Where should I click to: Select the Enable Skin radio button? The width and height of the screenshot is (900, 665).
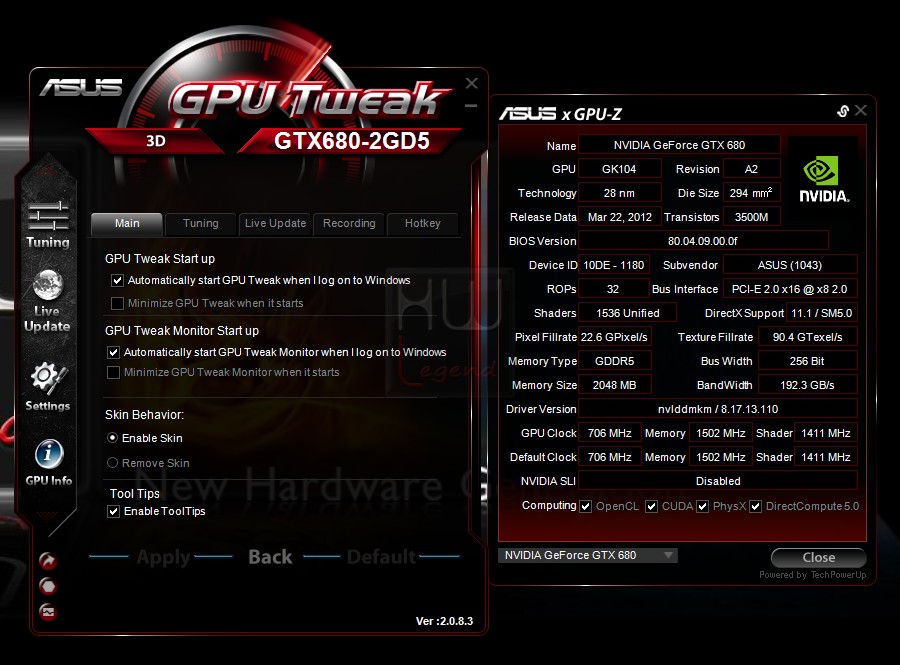coord(112,438)
